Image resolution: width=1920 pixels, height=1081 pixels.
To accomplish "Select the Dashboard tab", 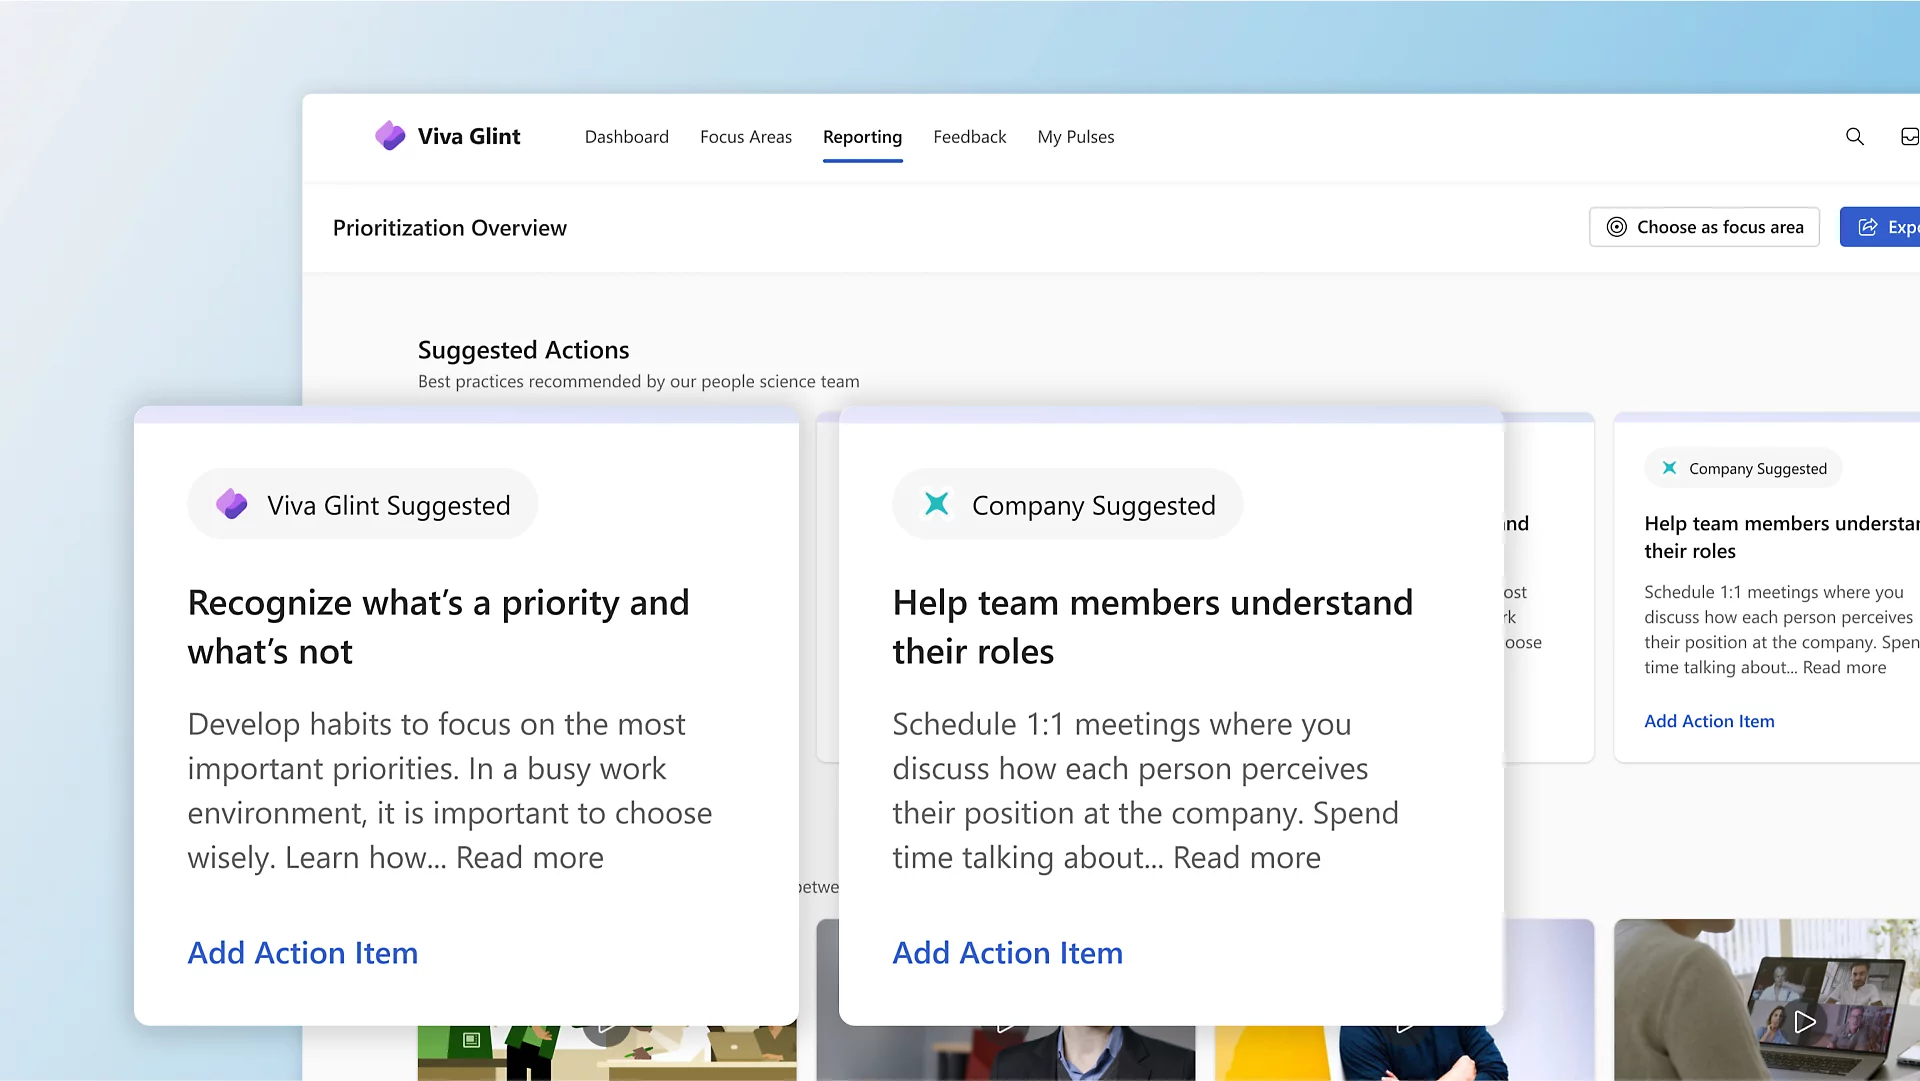I will click(x=624, y=136).
